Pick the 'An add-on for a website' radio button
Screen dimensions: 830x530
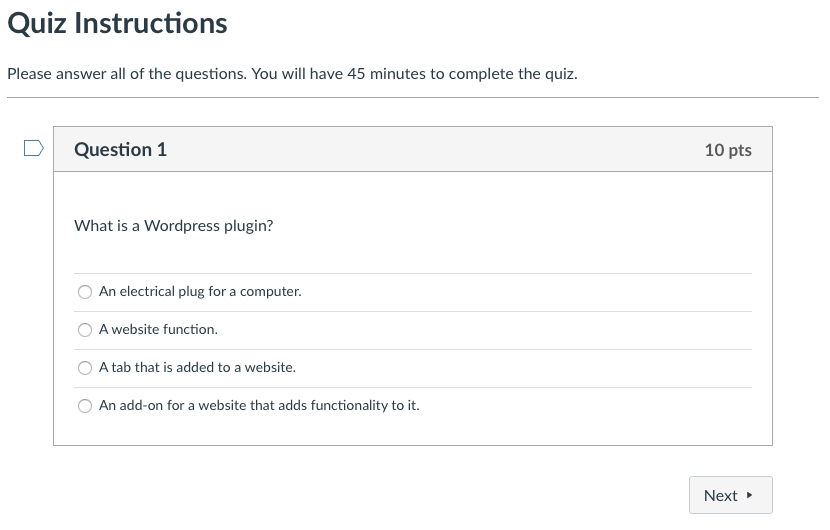85,406
